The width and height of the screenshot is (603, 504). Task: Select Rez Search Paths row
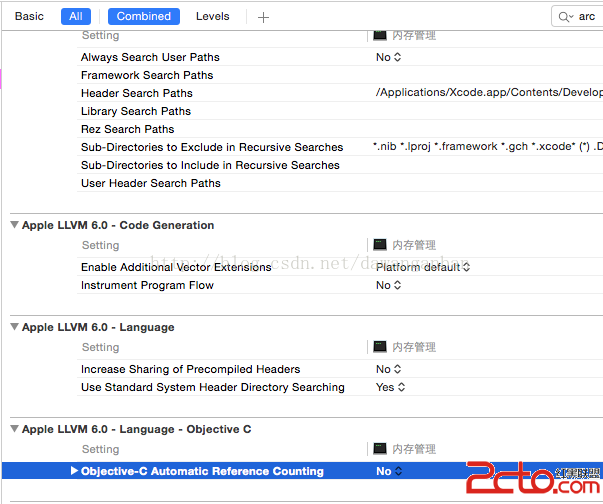pos(340,129)
